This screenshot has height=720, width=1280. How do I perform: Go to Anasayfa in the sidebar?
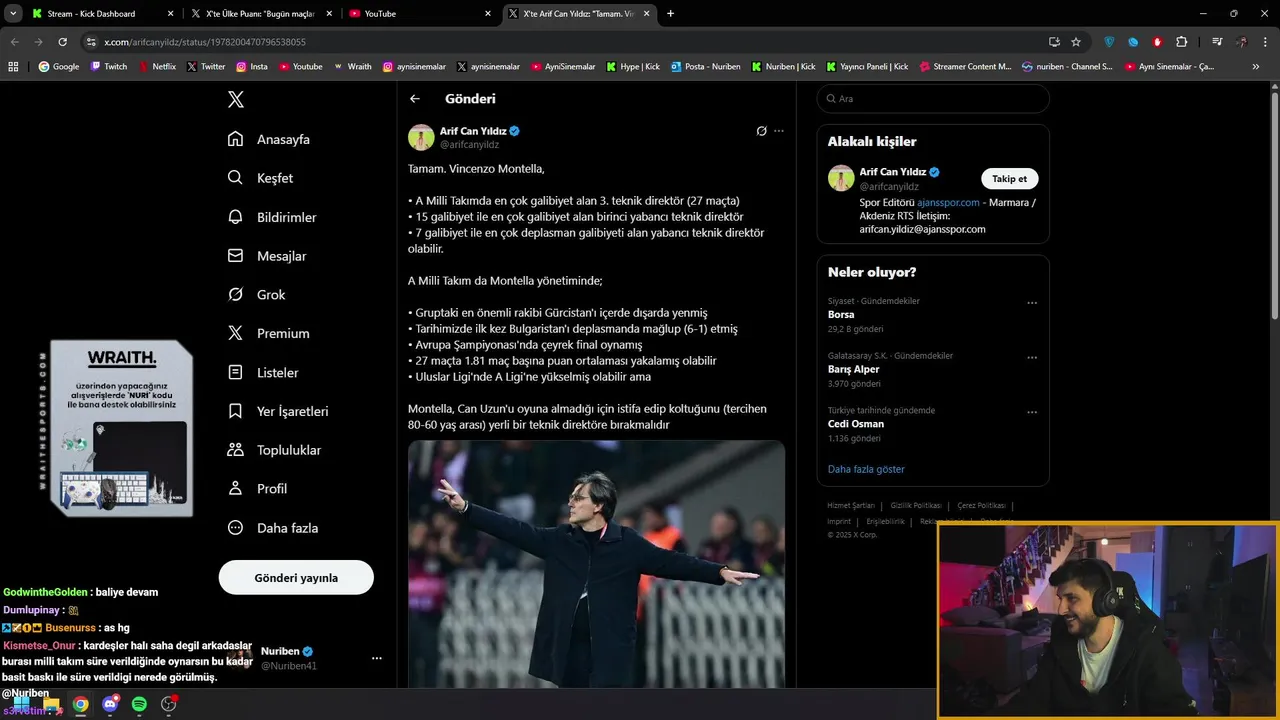[269, 139]
